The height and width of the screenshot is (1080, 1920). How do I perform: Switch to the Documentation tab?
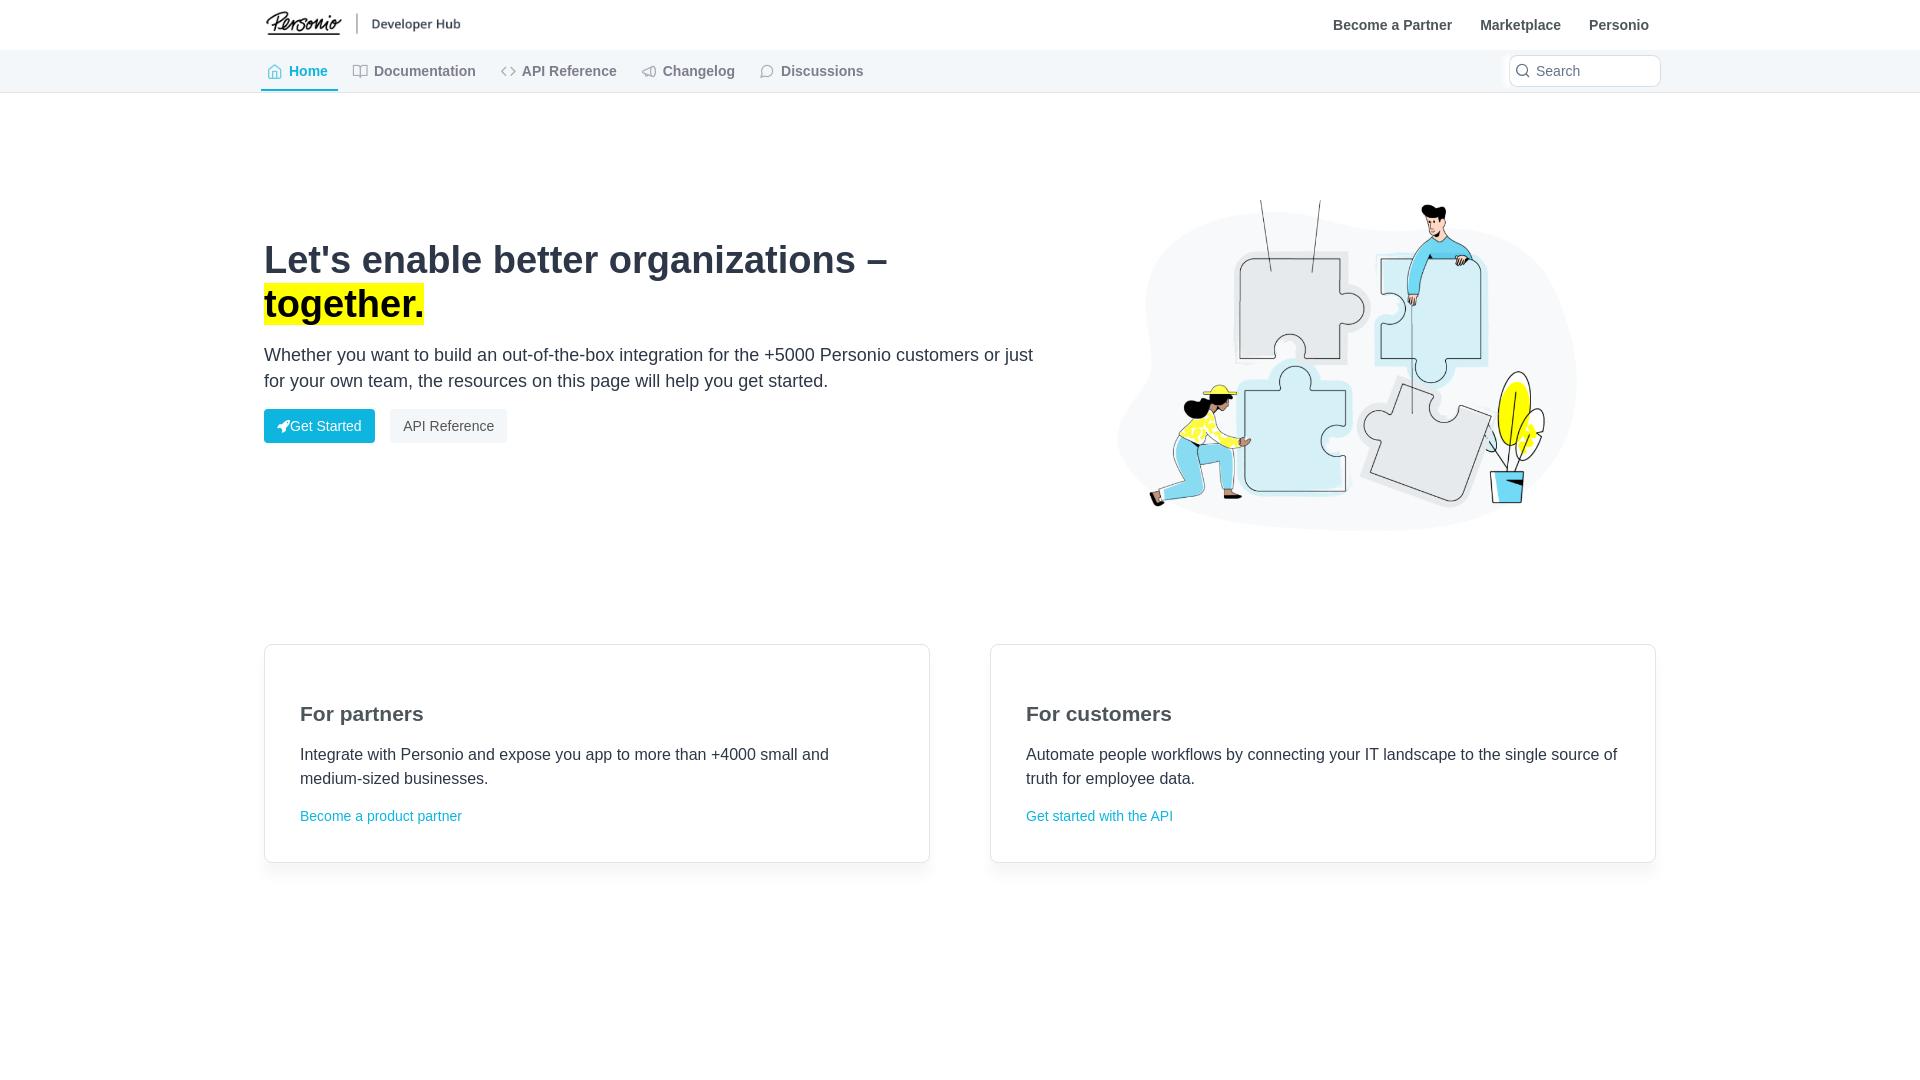point(414,71)
